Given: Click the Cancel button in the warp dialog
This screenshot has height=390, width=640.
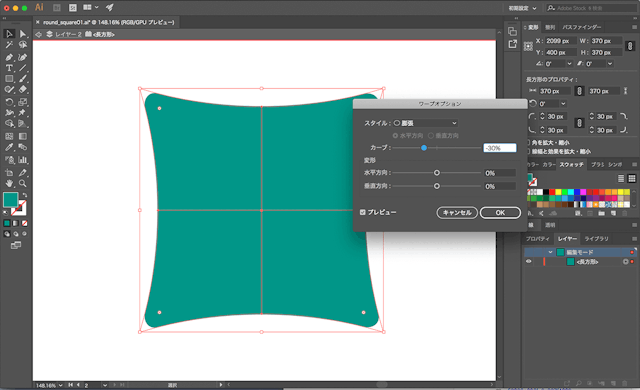Looking at the screenshot, I should pyautogui.click(x=457, y=213).
